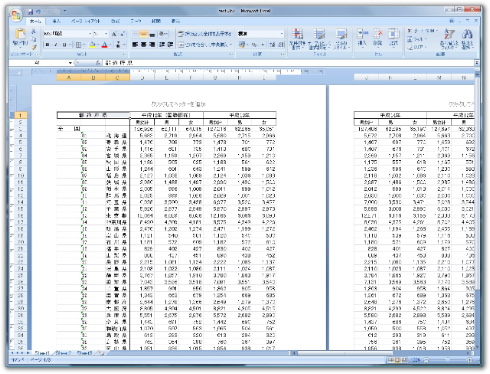Open the font name combo box
The width and height of the screenshot is (490, 374).
coord(67,34)
